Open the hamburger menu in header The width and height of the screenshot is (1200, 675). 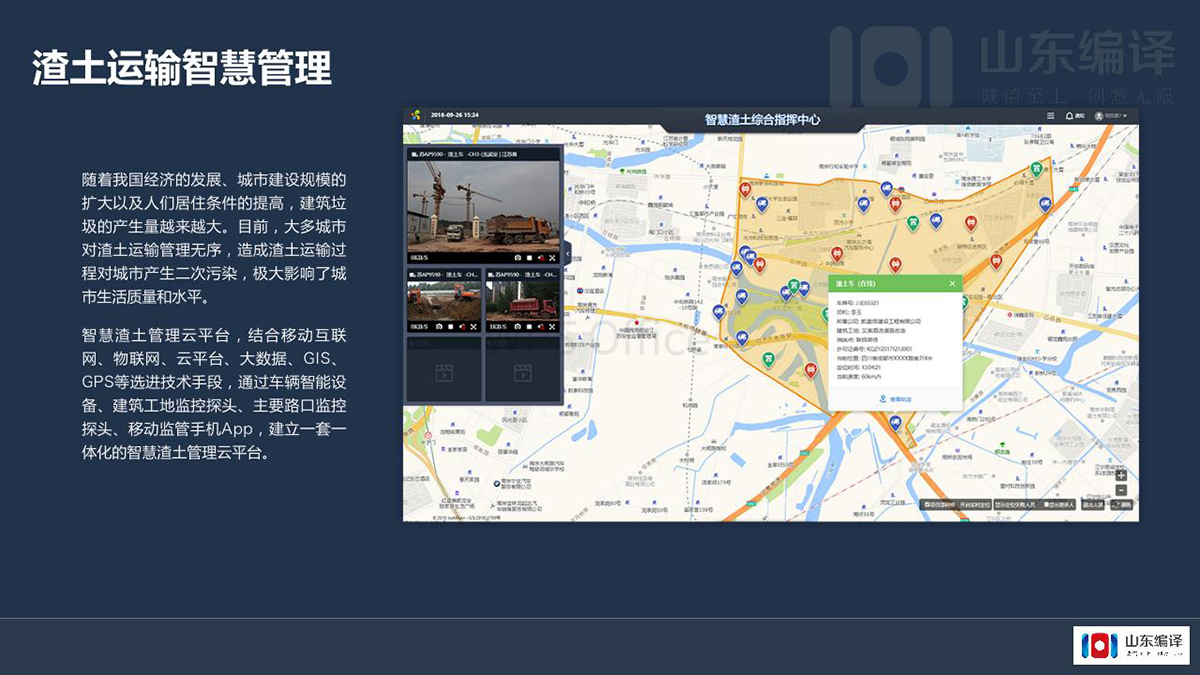click(x=1050, y=116)
